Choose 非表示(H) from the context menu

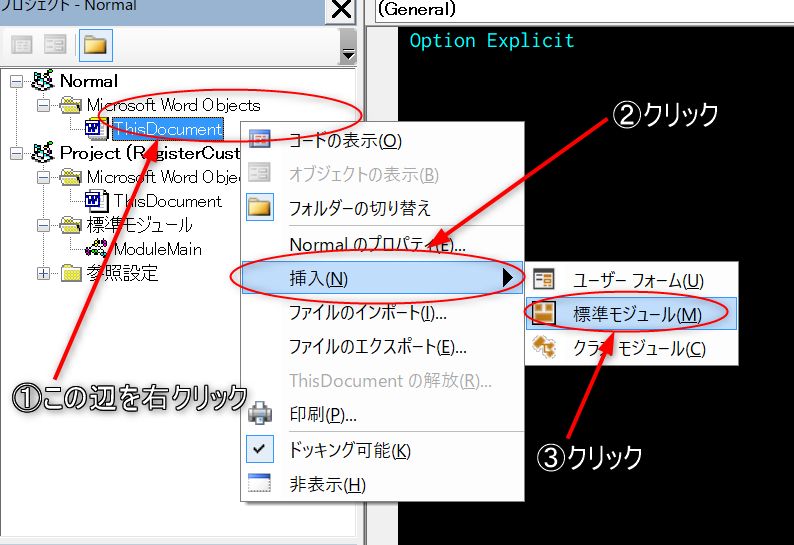[382, 484]
